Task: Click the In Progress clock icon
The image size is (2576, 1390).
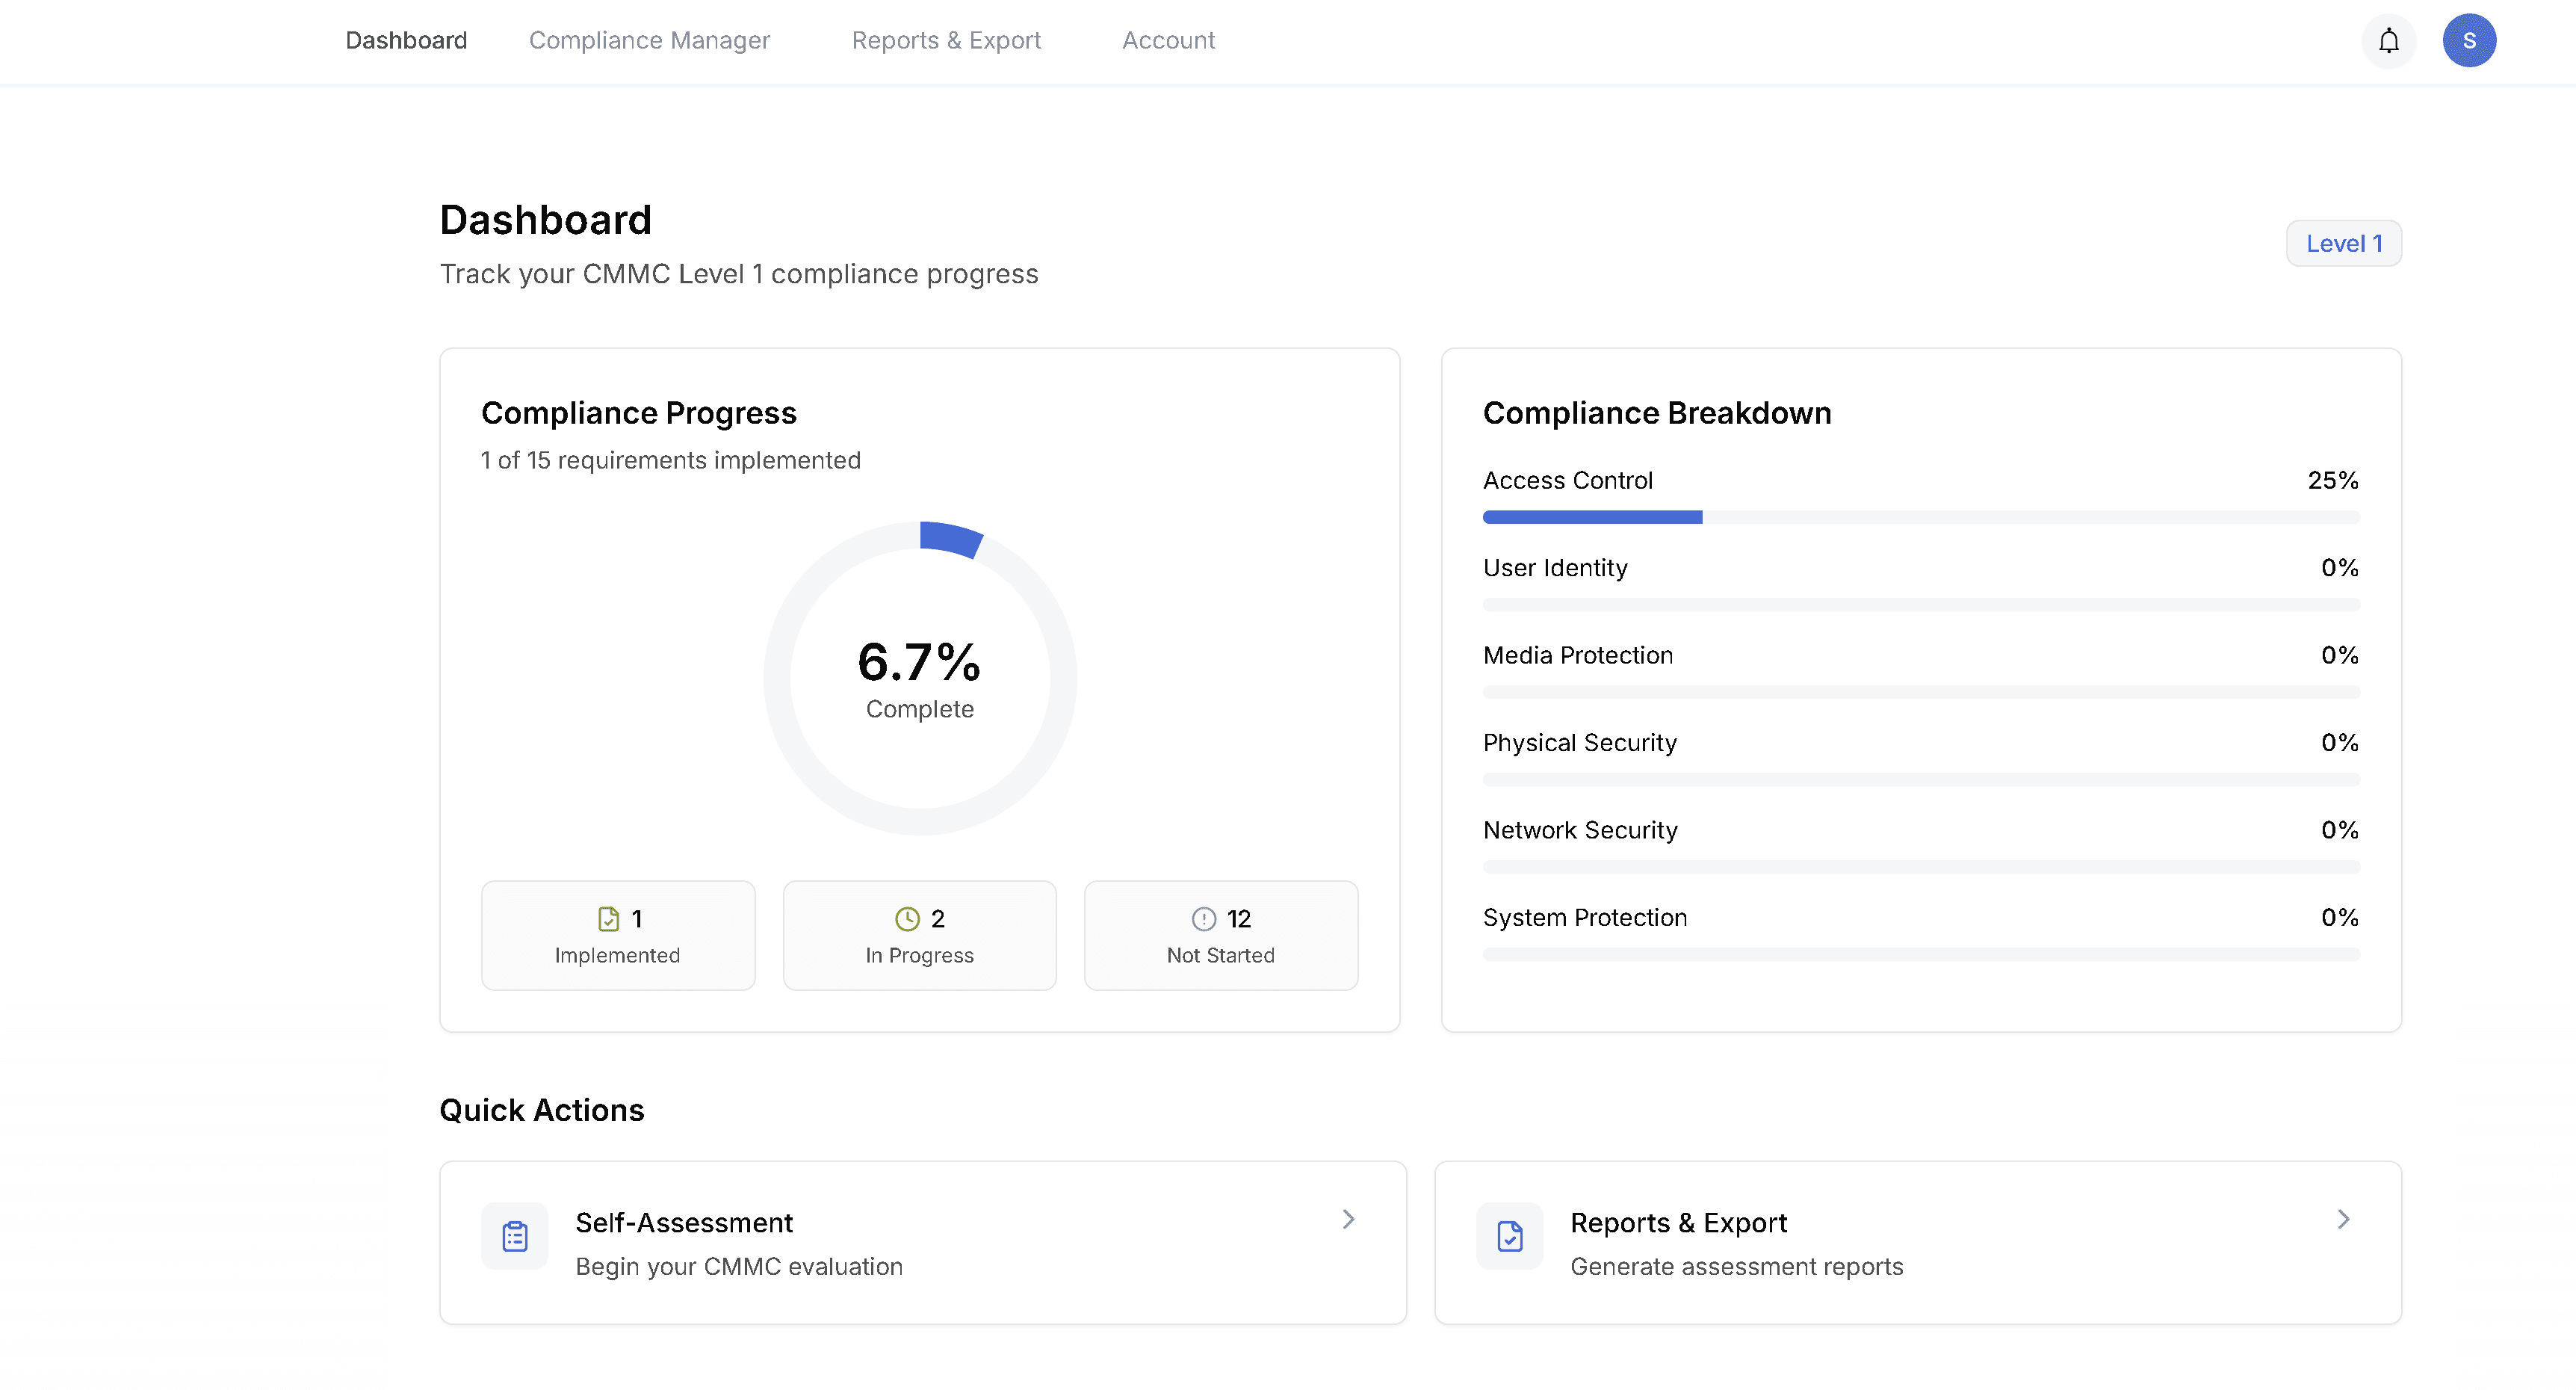Action: tap(907, 918)
